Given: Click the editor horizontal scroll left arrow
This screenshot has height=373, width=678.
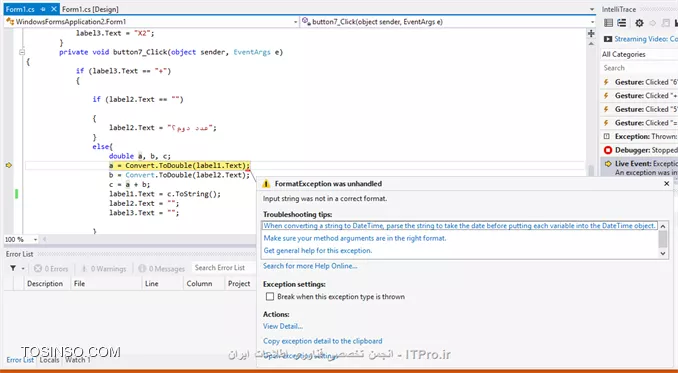Looking at the screenshot, I should [44, 239].
